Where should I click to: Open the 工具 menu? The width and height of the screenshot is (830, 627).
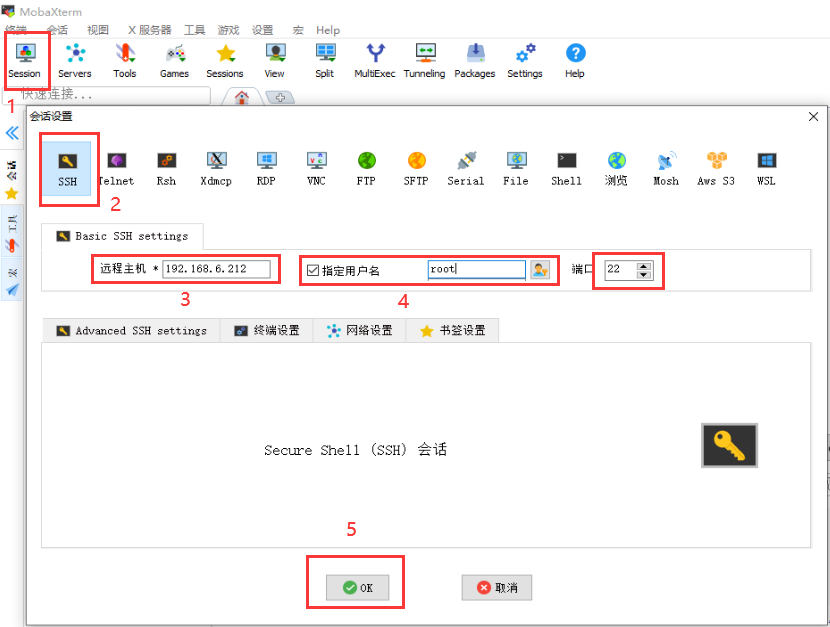(x=194, y=30)
